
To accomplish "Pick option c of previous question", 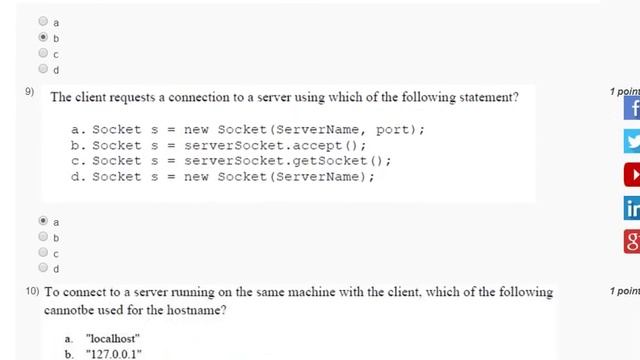I will point(43,53).
